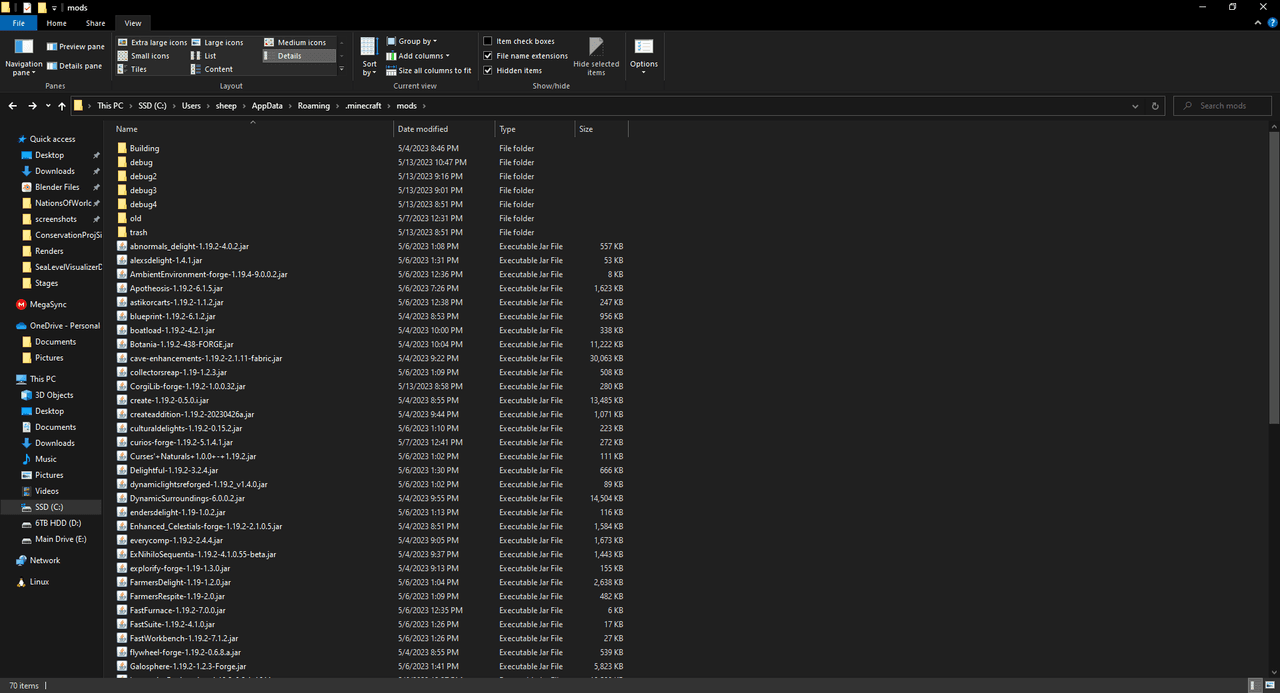Screen dimensions: 1280x693
Task: Switch to the Share ribbon tab
Action: [95, 23]
